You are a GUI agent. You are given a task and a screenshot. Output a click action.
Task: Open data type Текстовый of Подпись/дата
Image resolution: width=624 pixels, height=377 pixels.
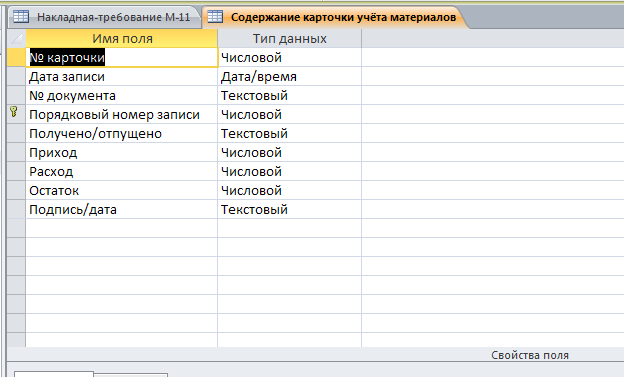tap(289, 210)
